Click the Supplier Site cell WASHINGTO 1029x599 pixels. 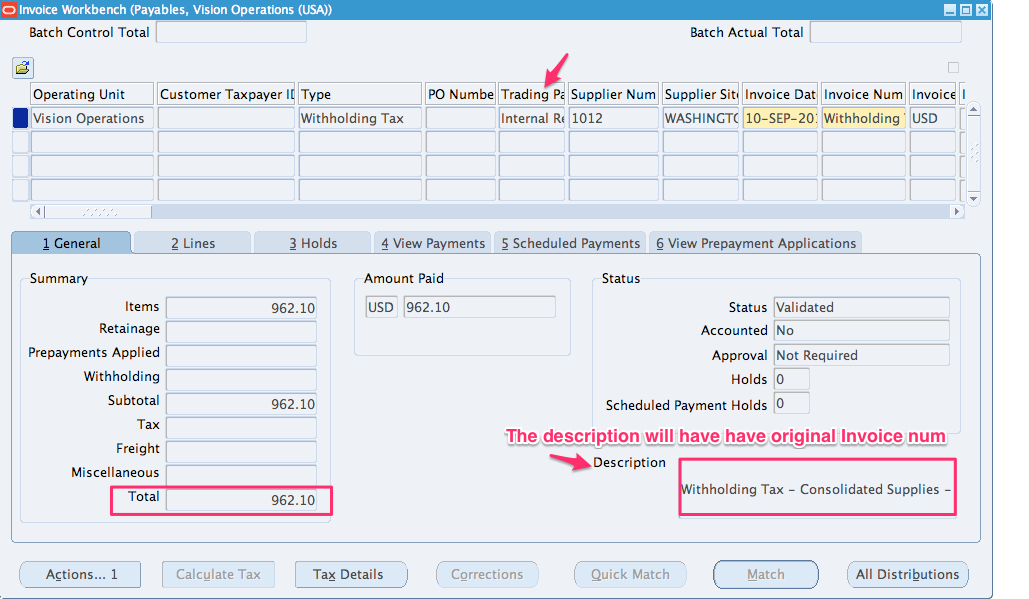coord(701,118)
